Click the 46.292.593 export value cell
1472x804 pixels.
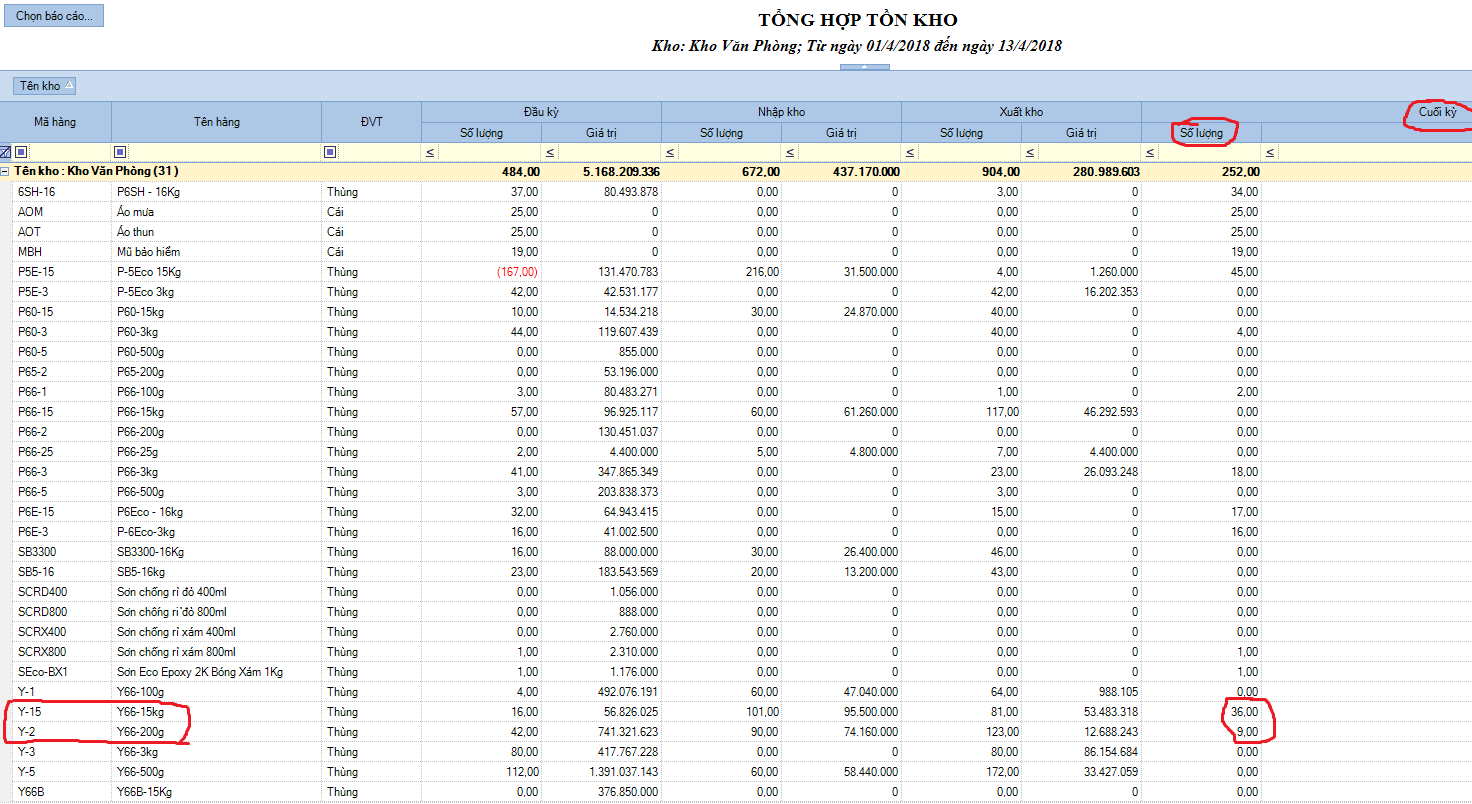(1082, 412)
